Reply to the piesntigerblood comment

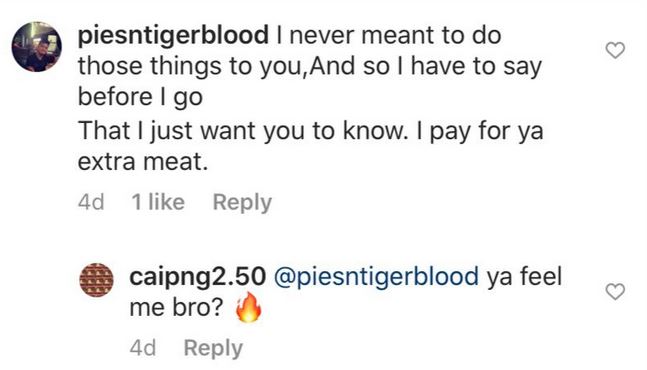(x=242, y=203)
